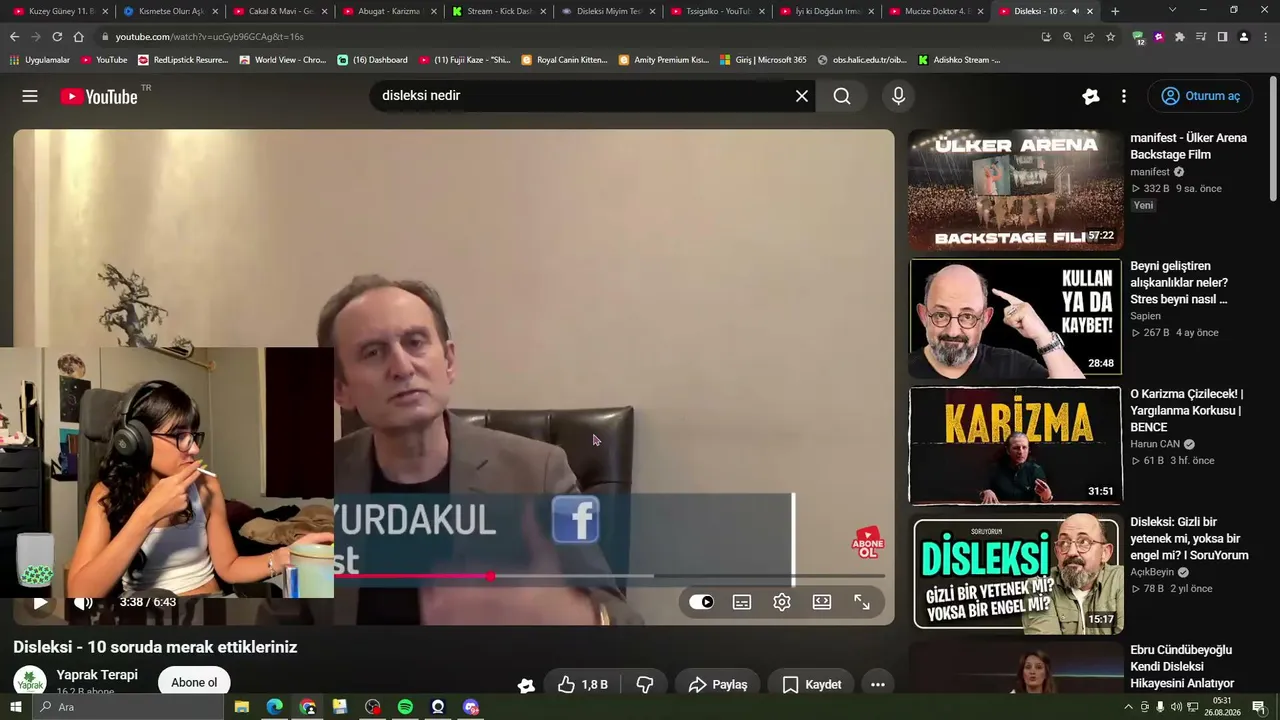The height and width of the screenshot is (720, 1280).
Task: Open Chrome media controls icon
Action: 1201,37
